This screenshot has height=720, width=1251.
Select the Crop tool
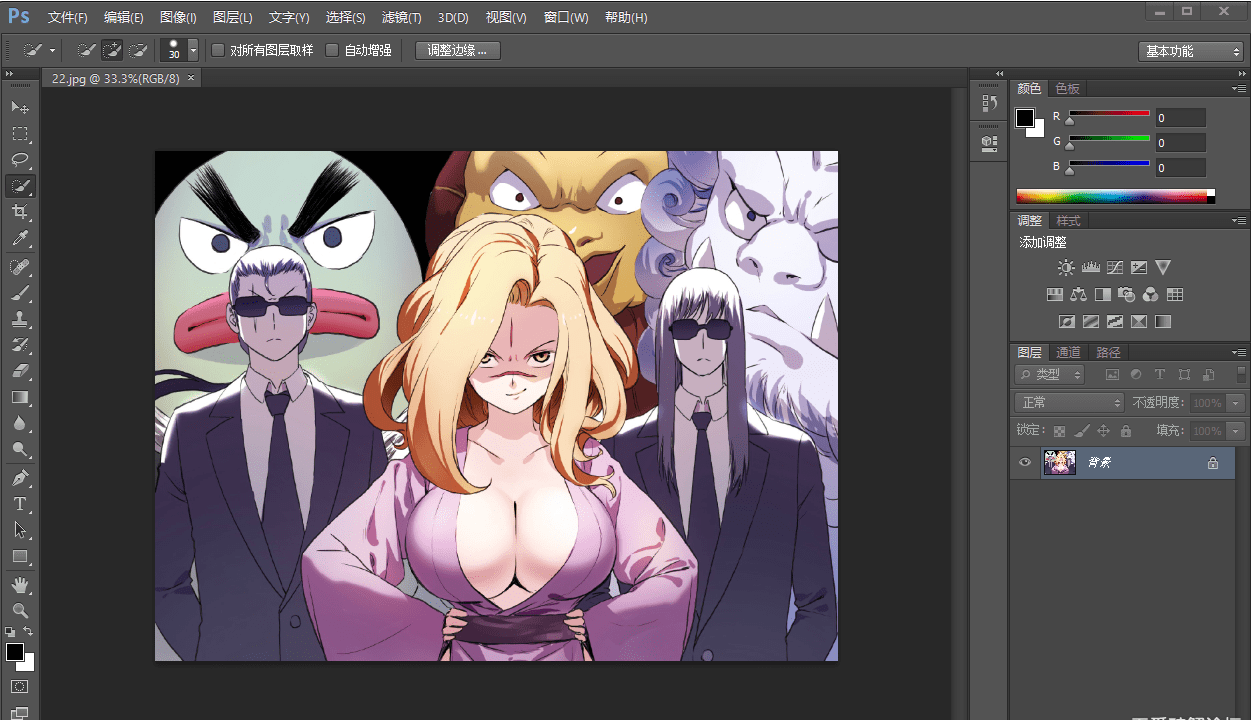(20, 212)
